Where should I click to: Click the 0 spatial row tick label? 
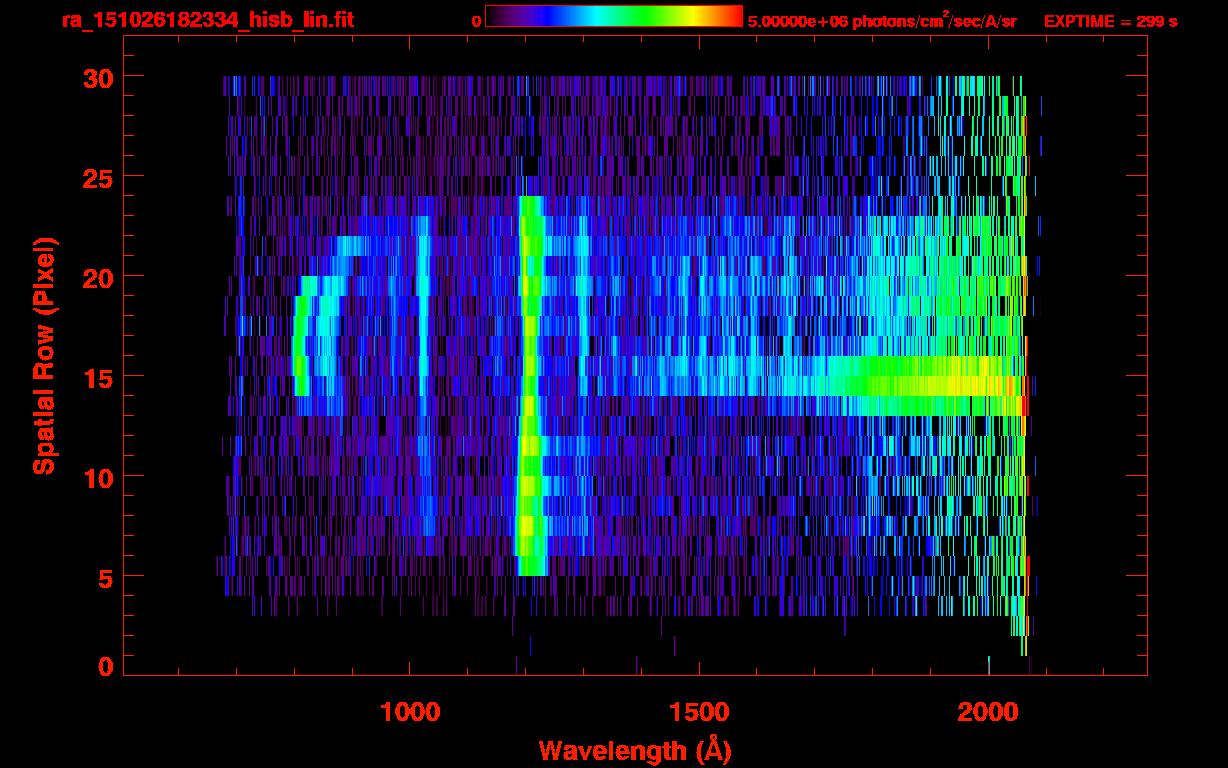pyautogui.click(x=105, y=666)
